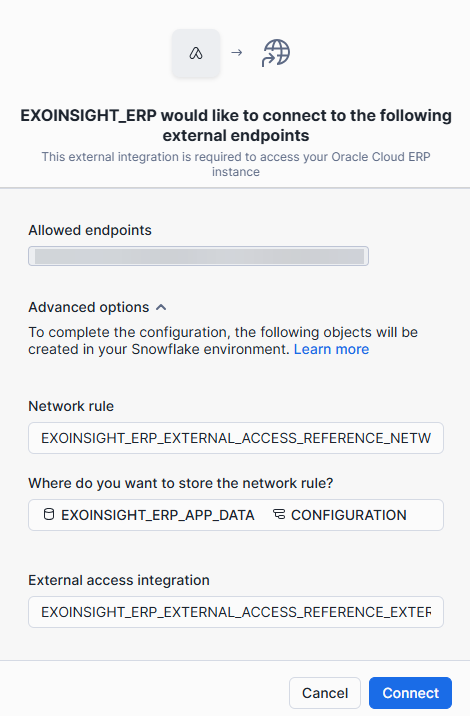Select the EXOINSIGHT_ERP_APP_DATA database name

click(158, 515)
